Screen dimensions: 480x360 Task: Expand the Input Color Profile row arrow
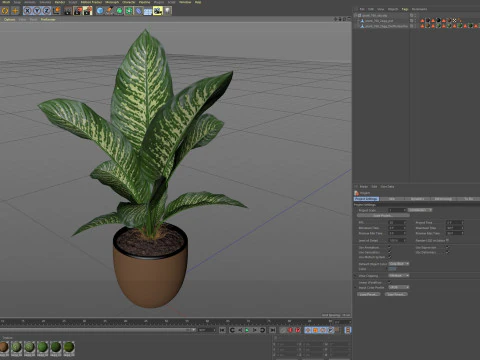(x=355, y=287)
